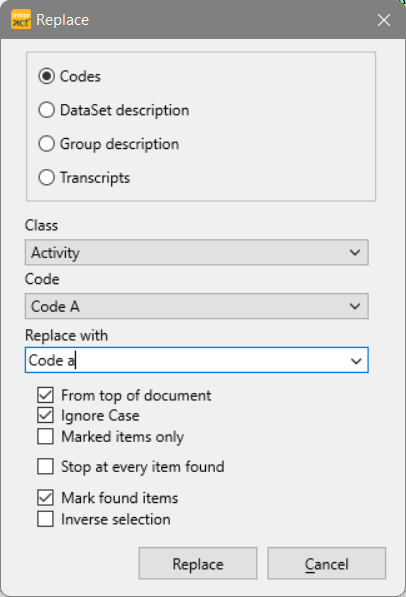This screenshot has width=406, height=597.
Task: Click the Cancel button
Action: [x=326, y=563]
